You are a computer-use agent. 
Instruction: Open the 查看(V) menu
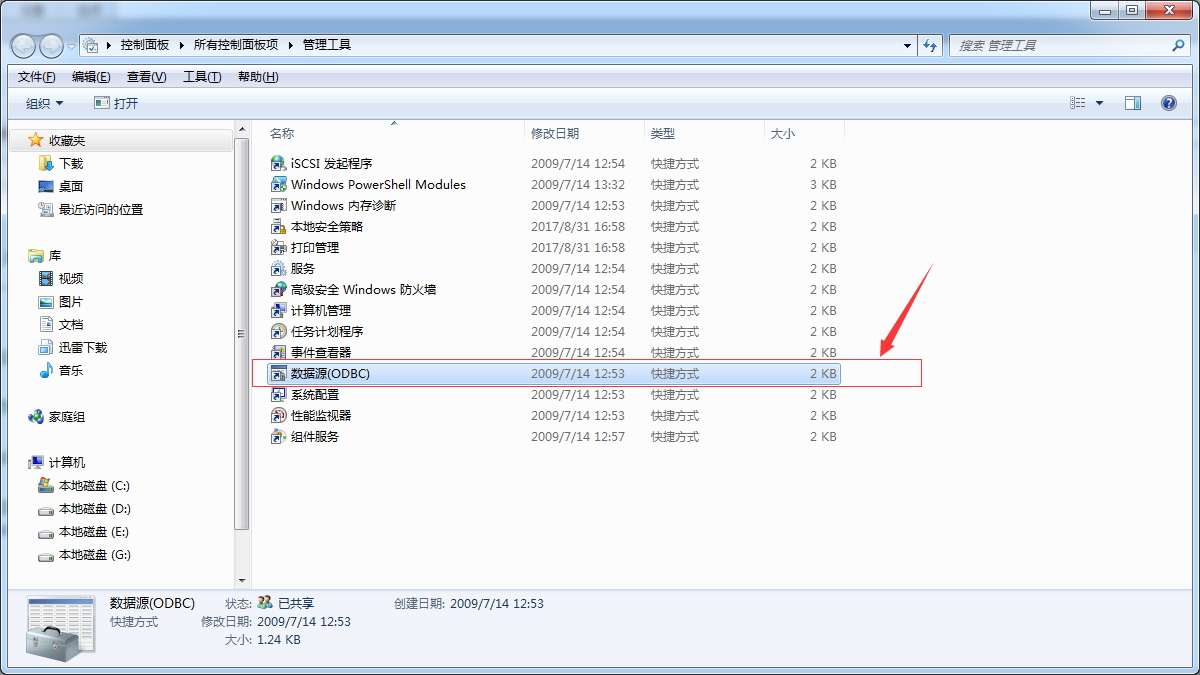coord(146,77)
